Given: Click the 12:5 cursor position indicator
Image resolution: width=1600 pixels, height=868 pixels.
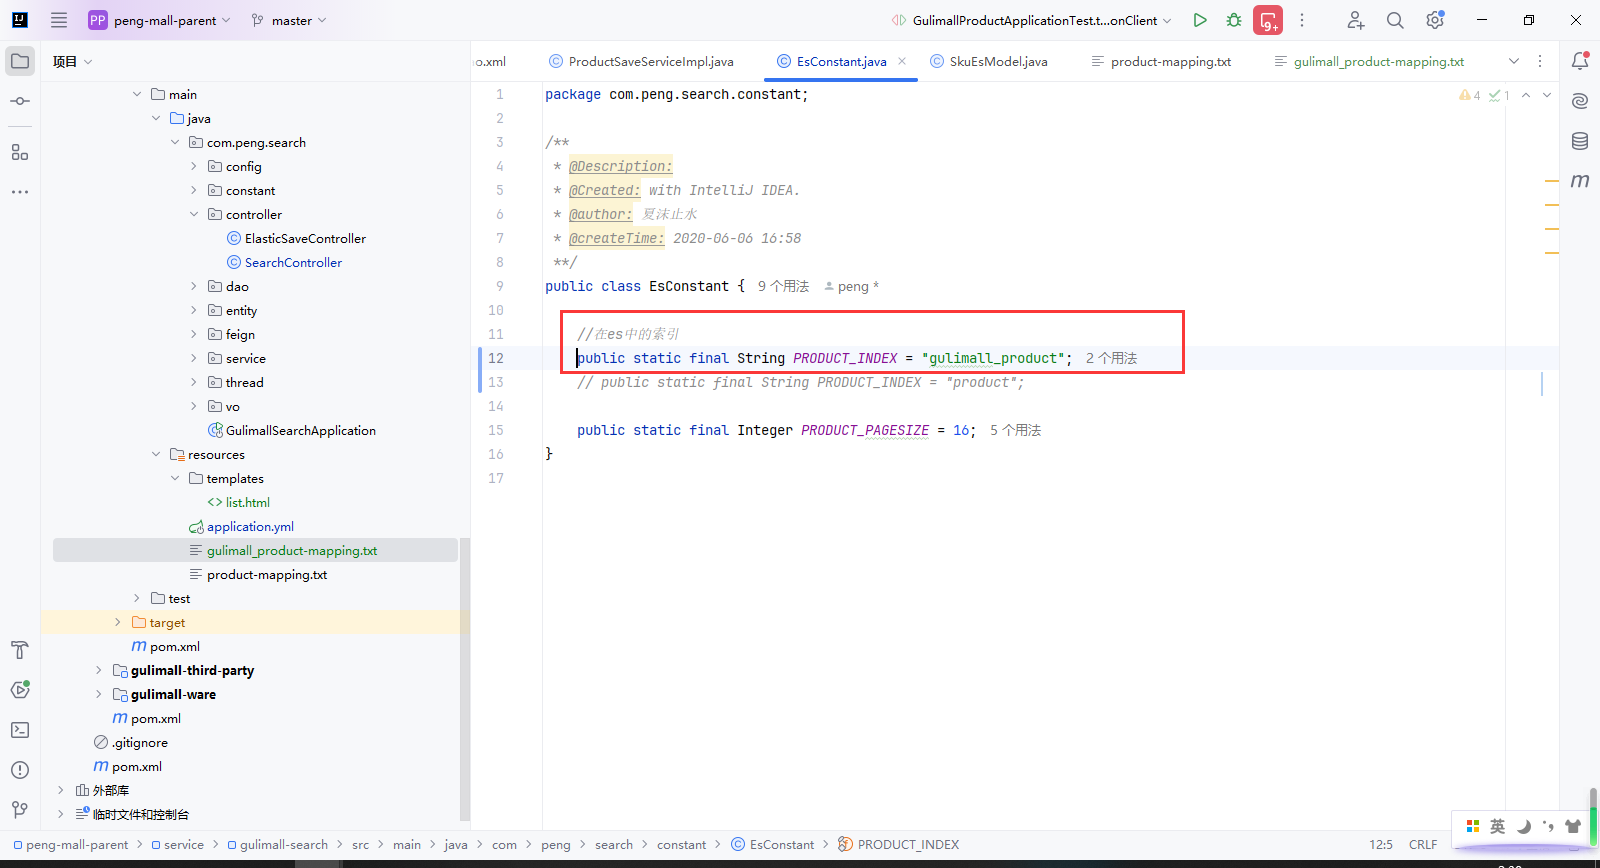Looking at the screenshot, I should [x=1380, y=844].
